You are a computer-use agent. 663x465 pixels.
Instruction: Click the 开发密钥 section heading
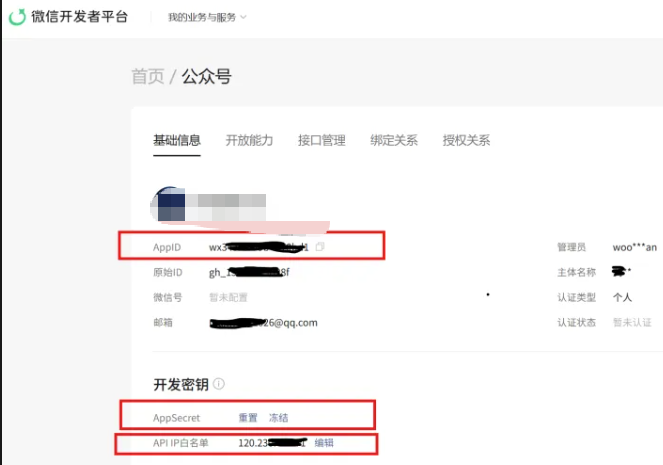[x=181, y=385]
